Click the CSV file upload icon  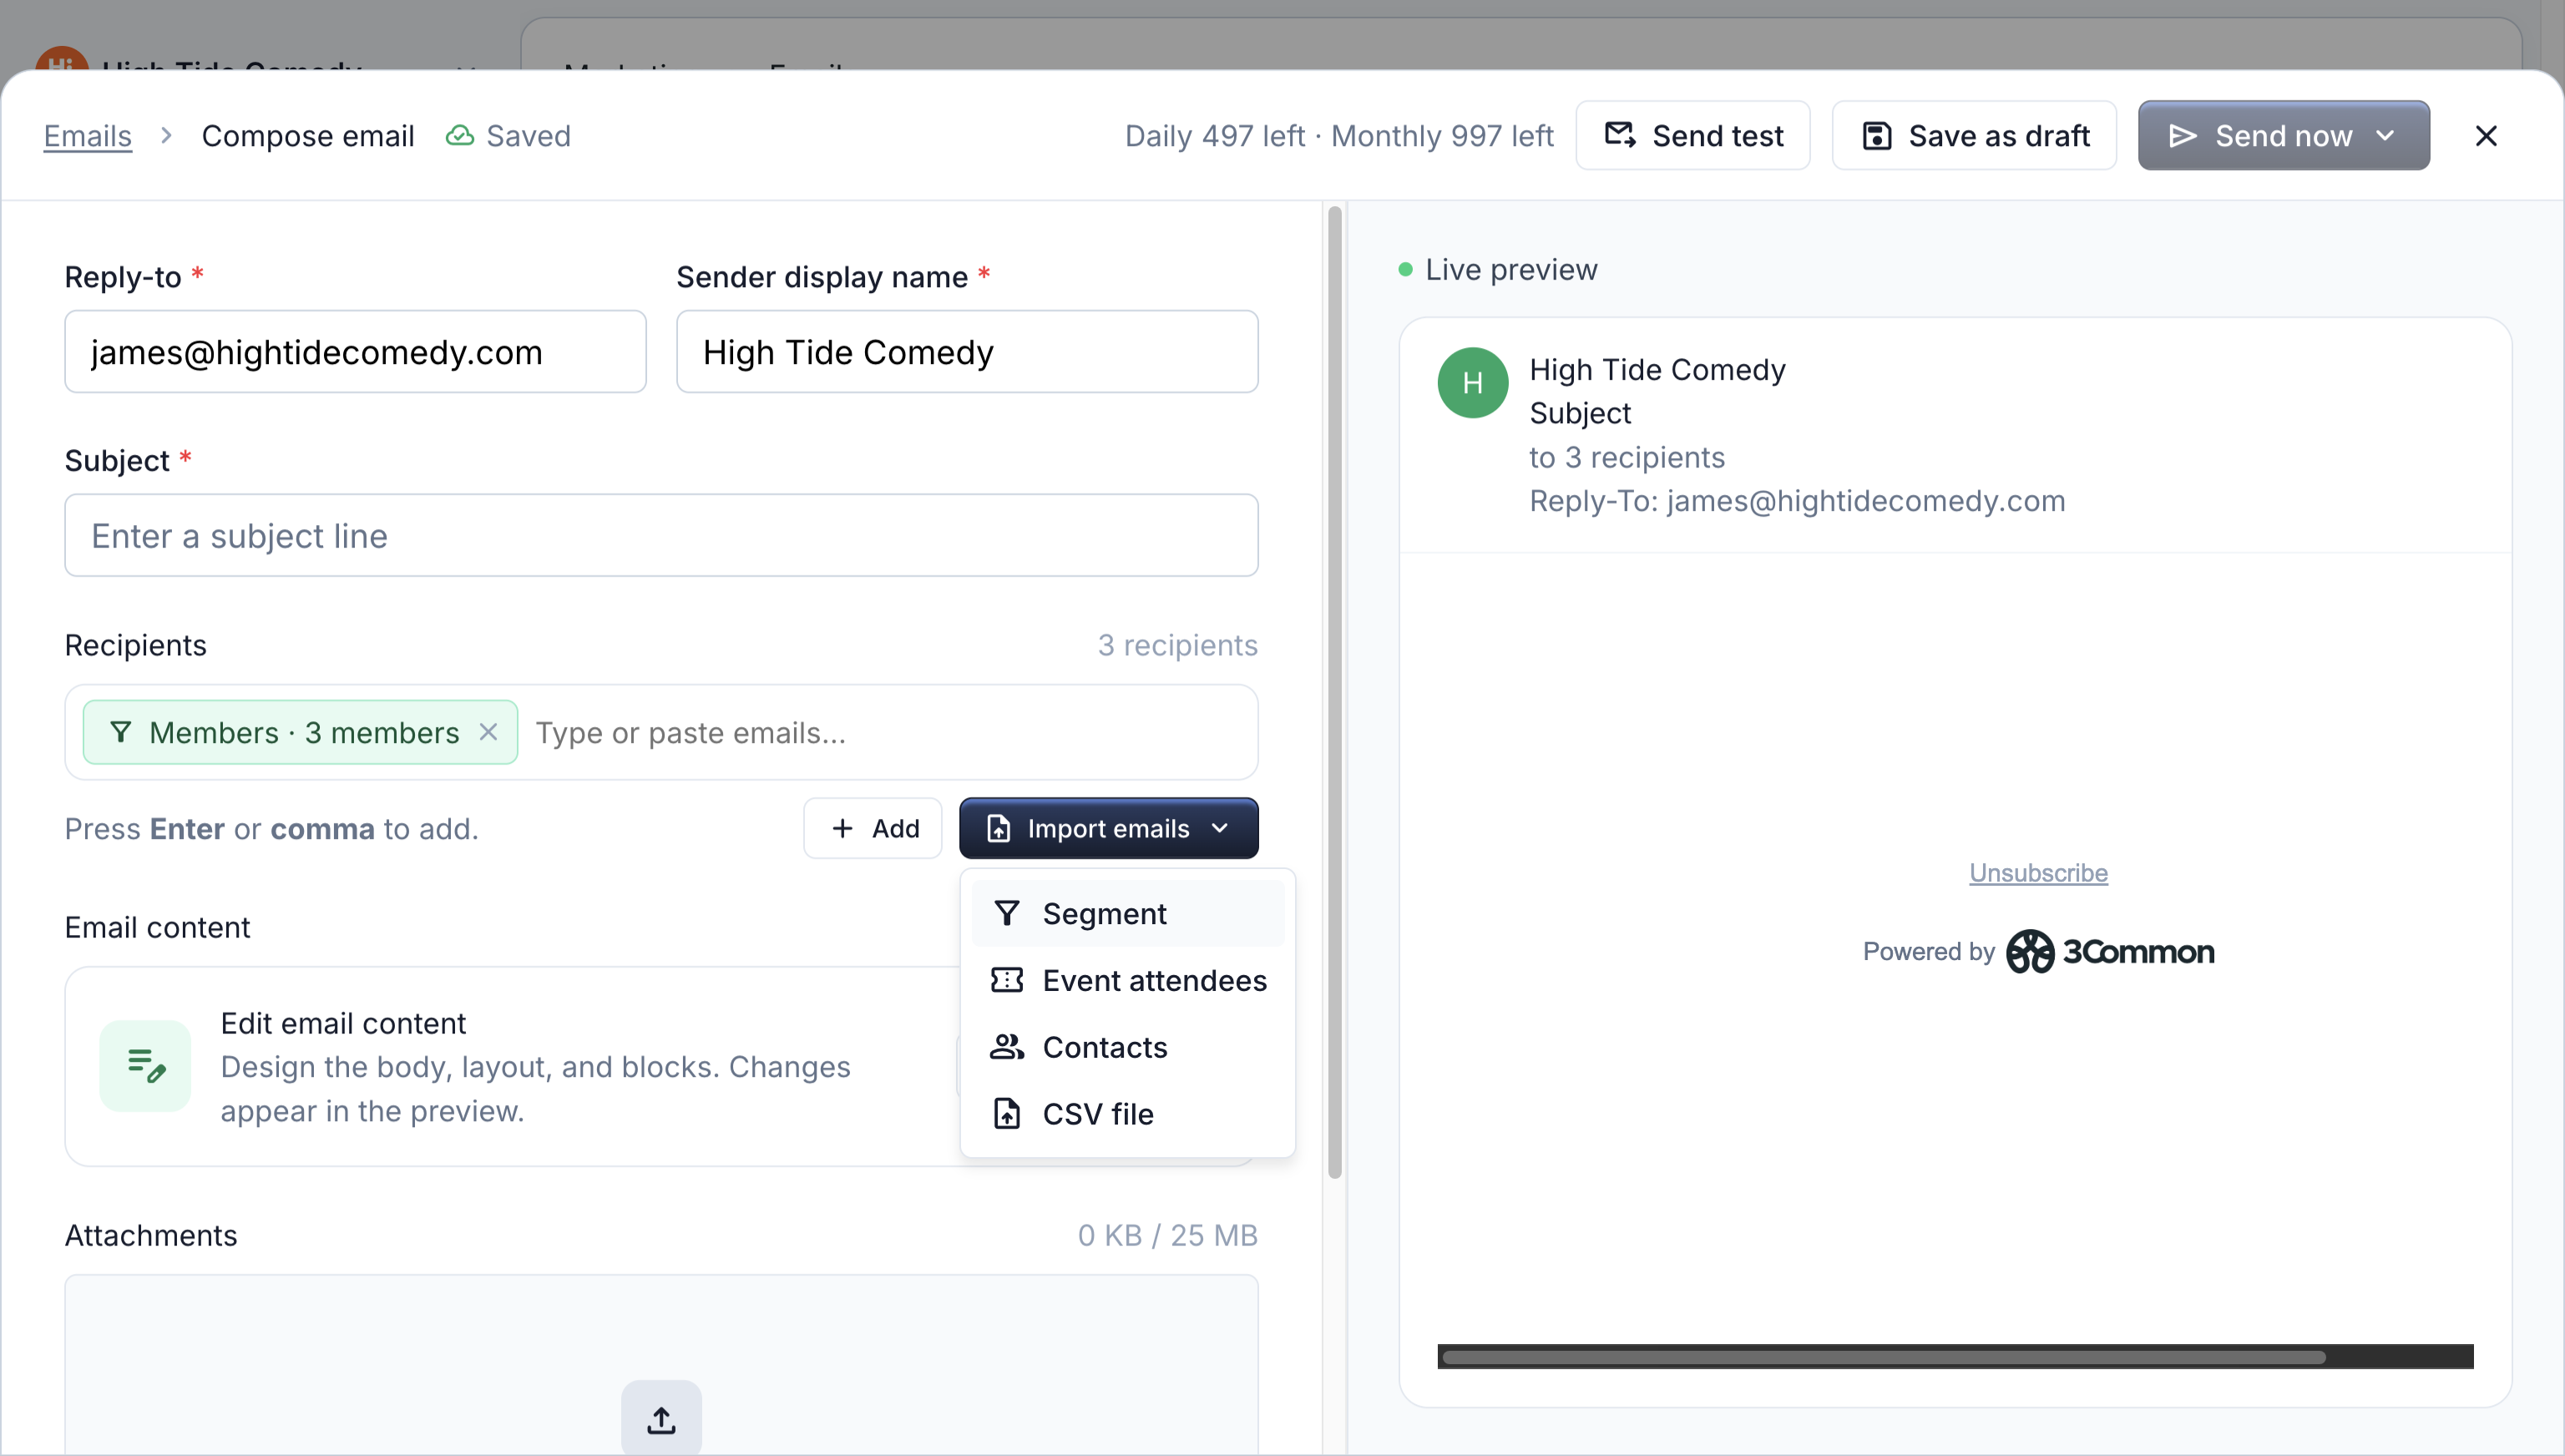click(1007, 1114)
